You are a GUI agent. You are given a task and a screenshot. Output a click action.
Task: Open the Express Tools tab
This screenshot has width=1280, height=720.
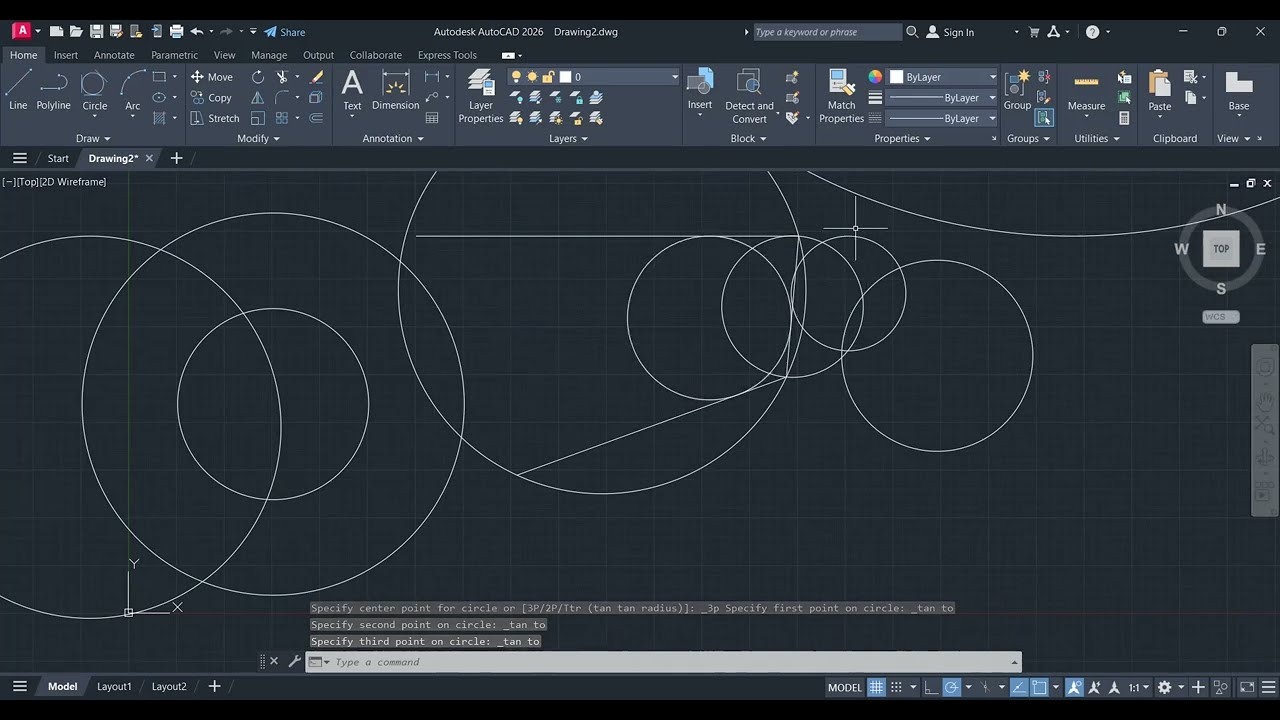(x=447, y=55)
